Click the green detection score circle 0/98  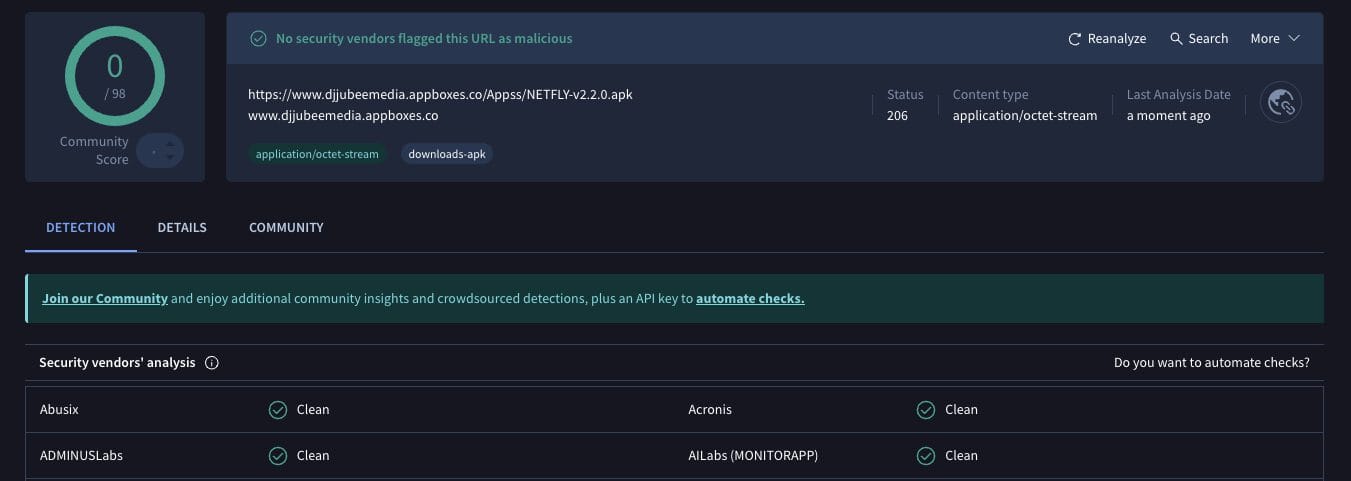click(115, 76)
